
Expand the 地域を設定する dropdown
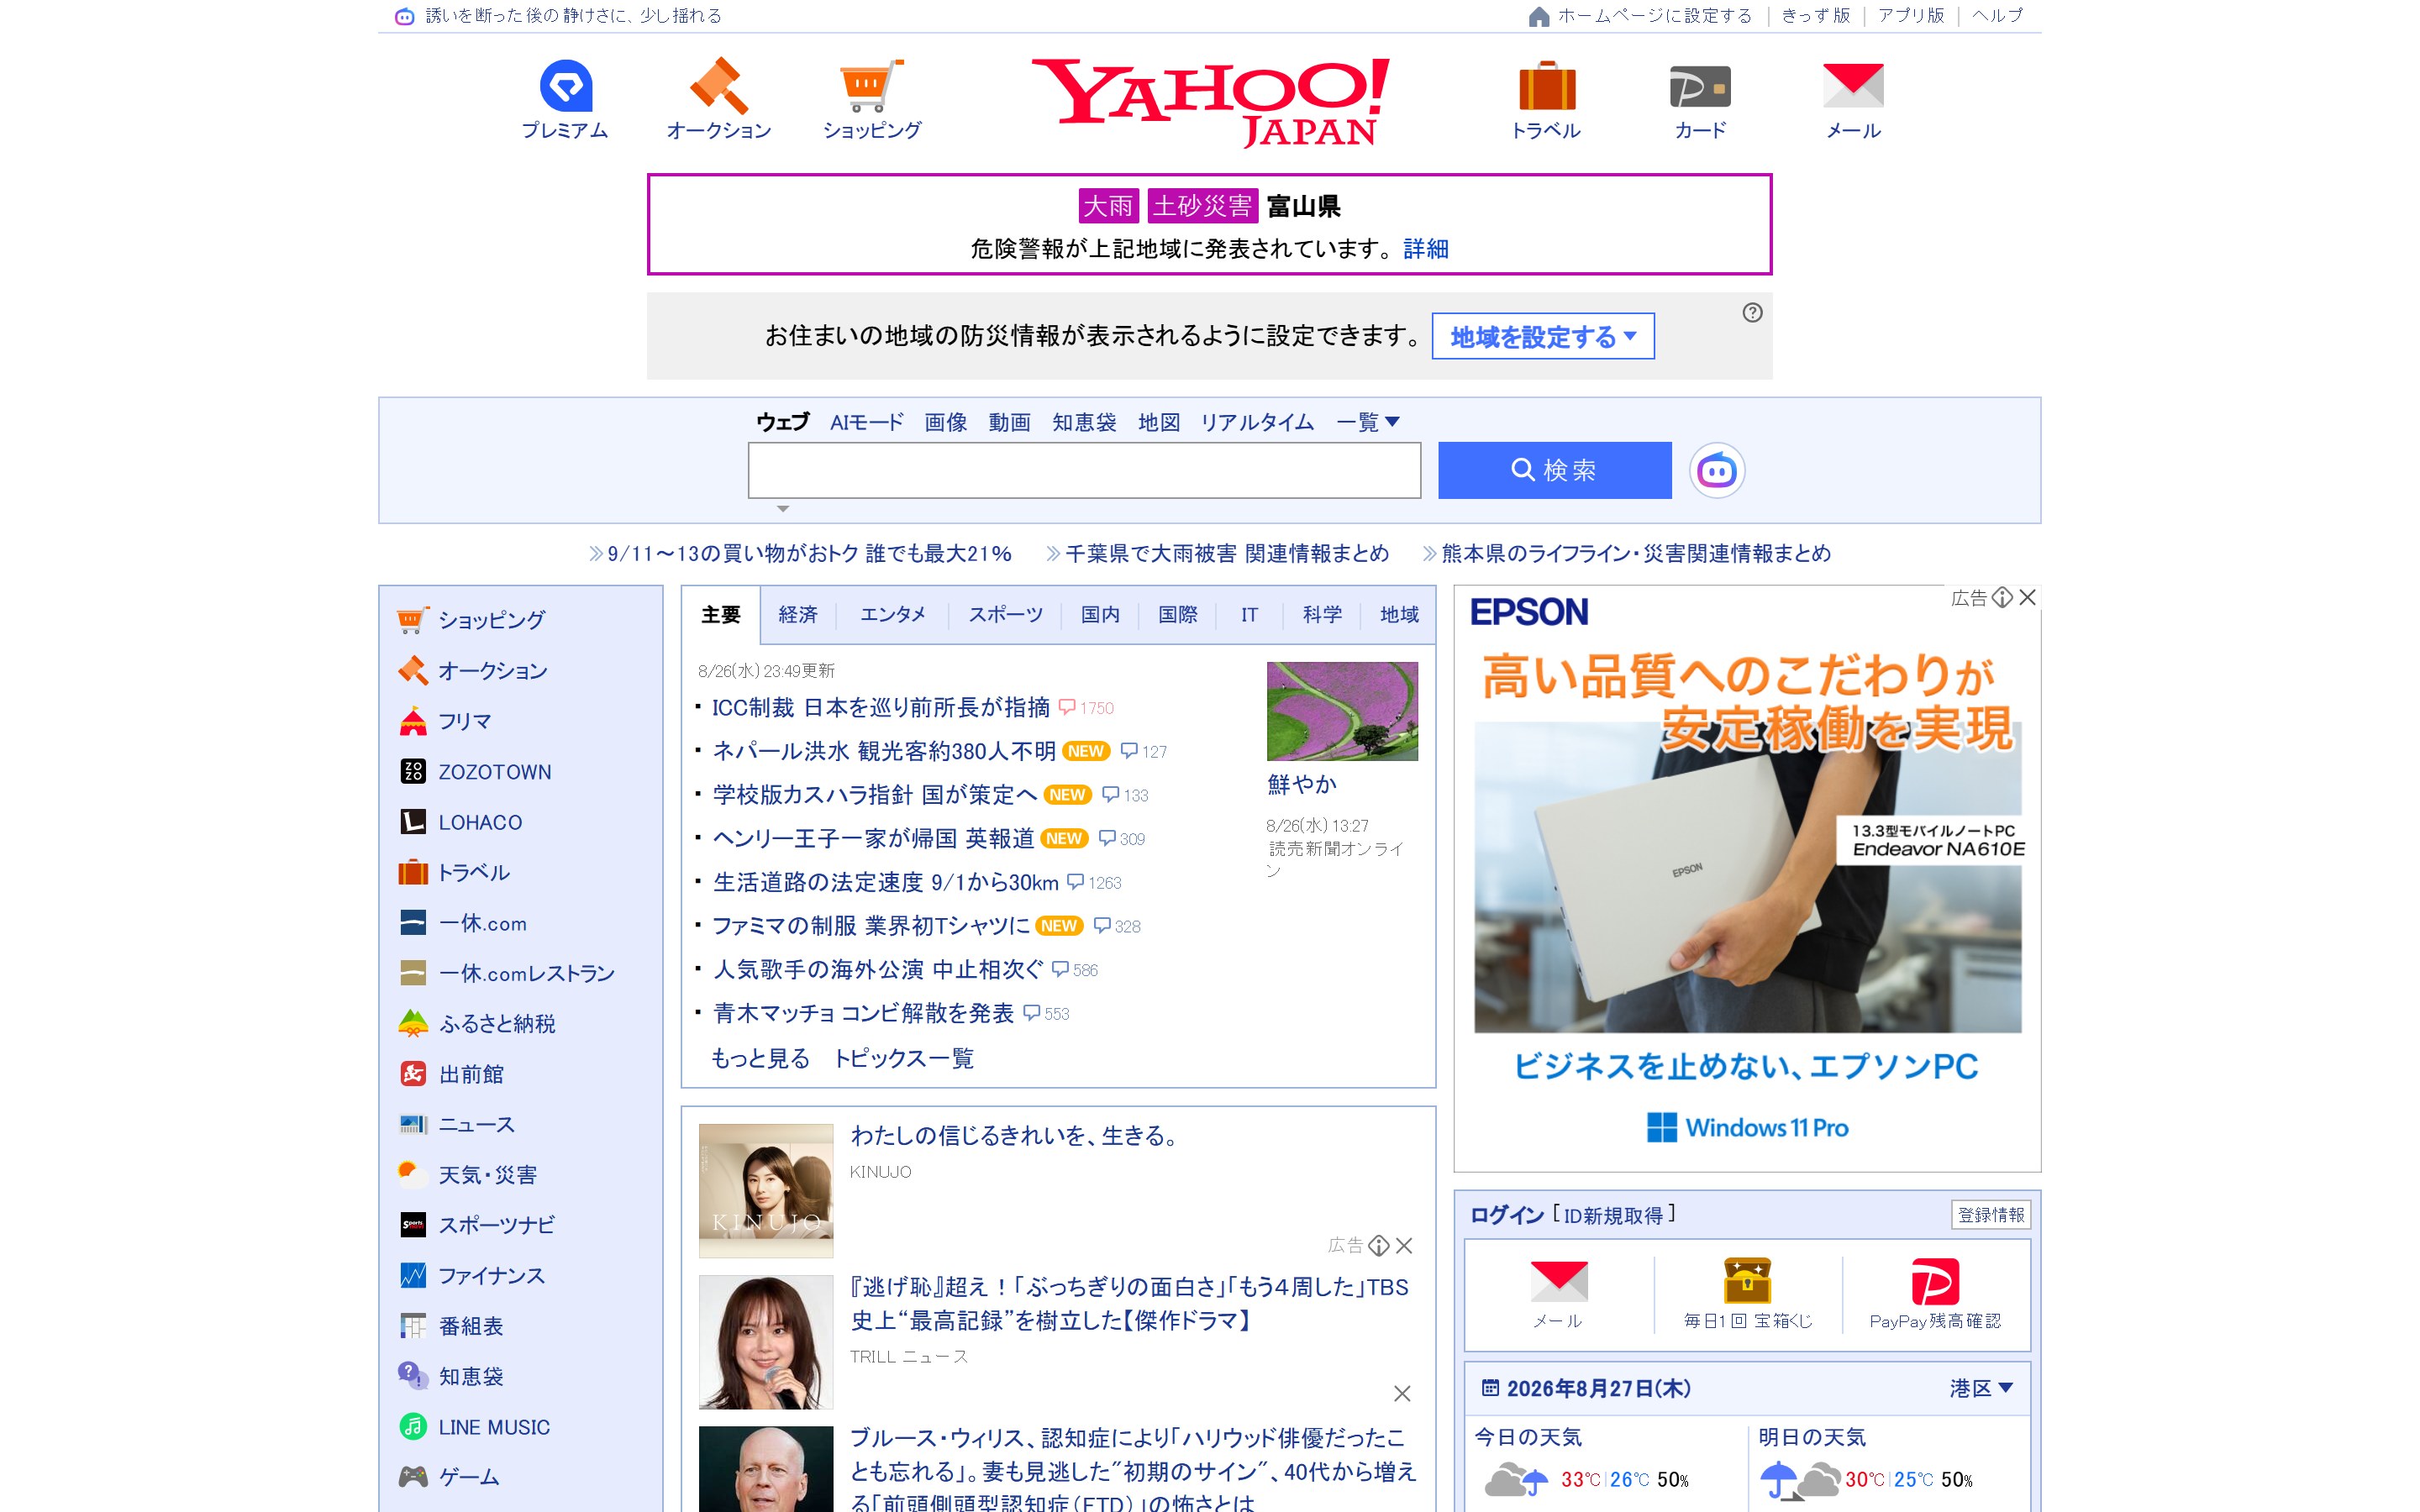1543,336
